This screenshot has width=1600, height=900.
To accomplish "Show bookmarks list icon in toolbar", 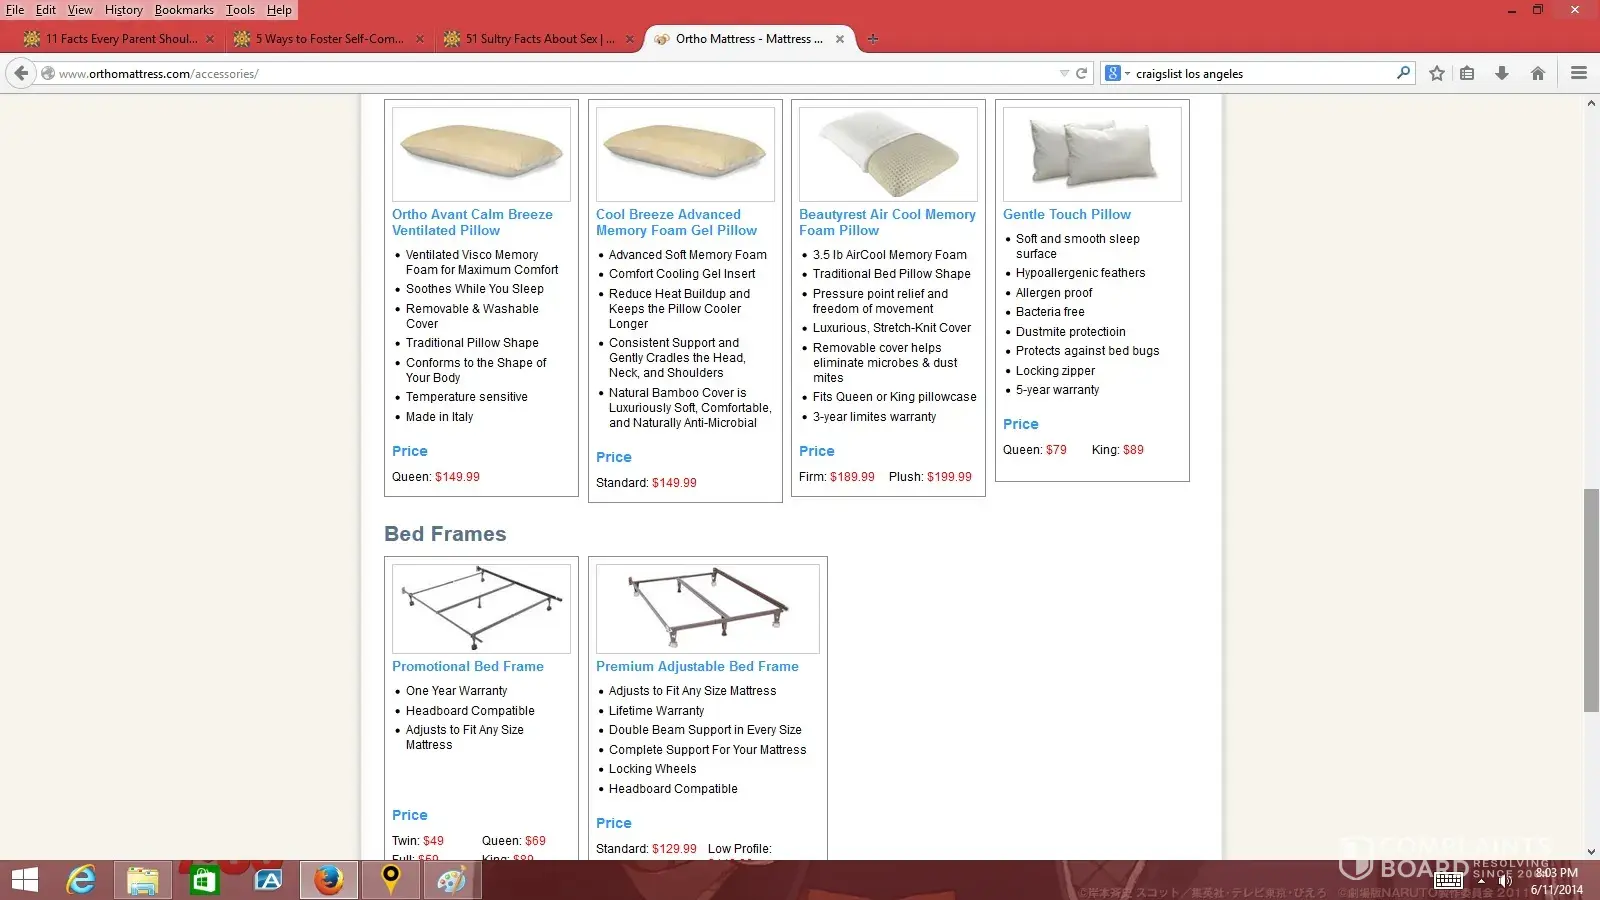I will pyautogui.click(x=1467, y=73).
